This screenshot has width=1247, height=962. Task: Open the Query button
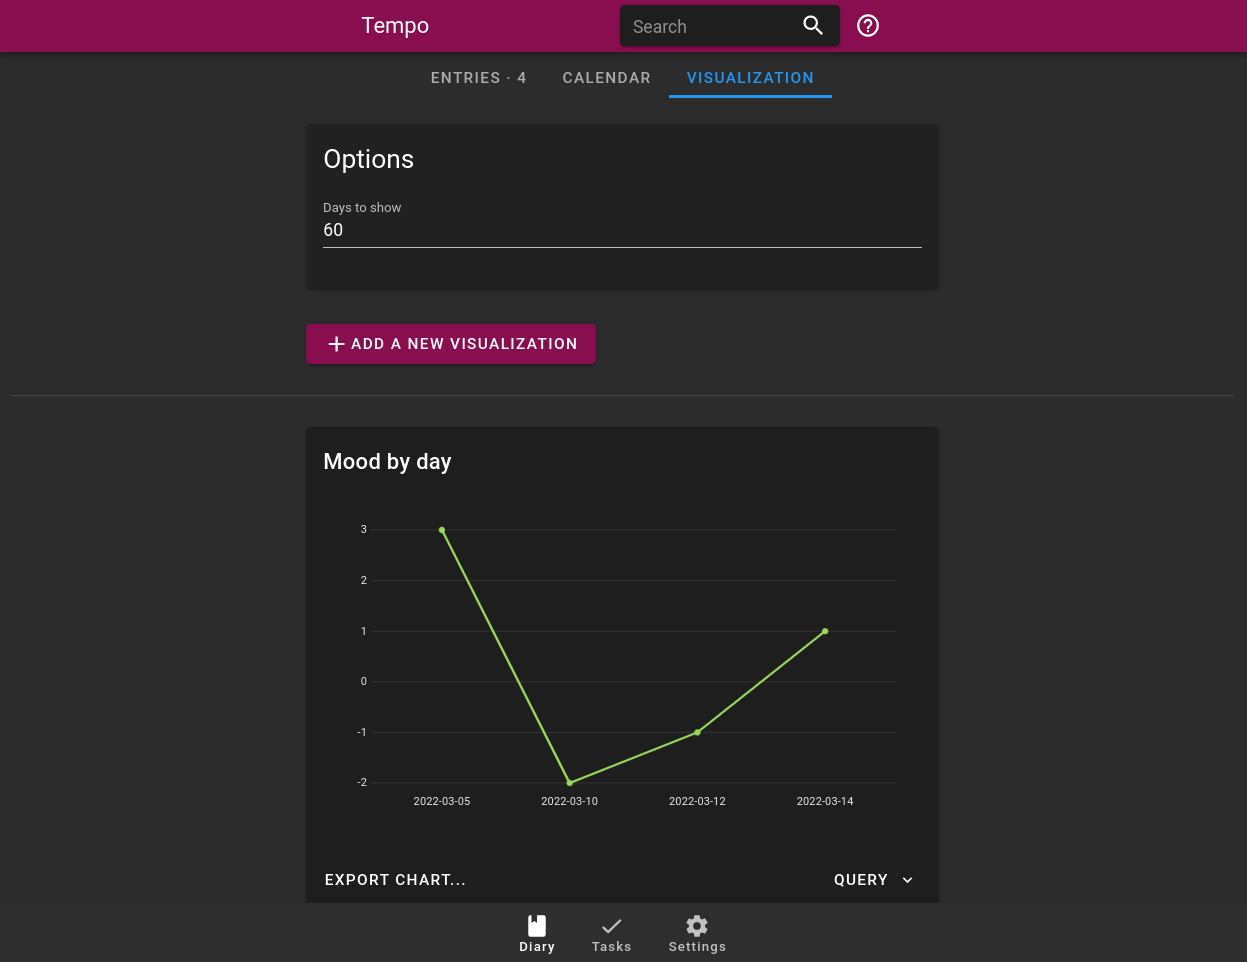pyautogui.click(x=874, y=880)
